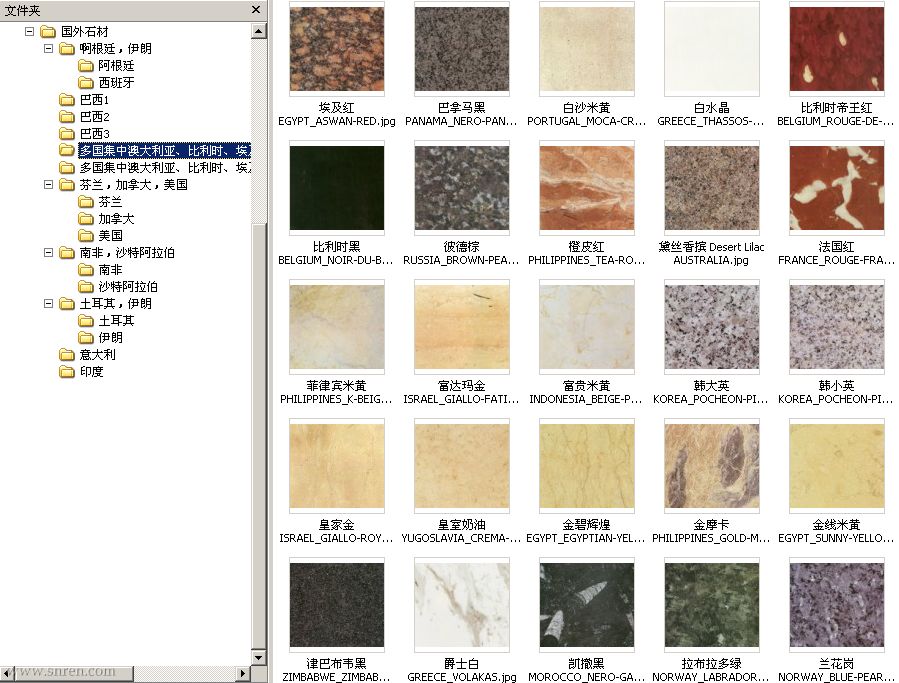The height and width of the screenshot is (683, 899).
Task: Select the 皇家金 thumbnail
Action: click(337, 466)
